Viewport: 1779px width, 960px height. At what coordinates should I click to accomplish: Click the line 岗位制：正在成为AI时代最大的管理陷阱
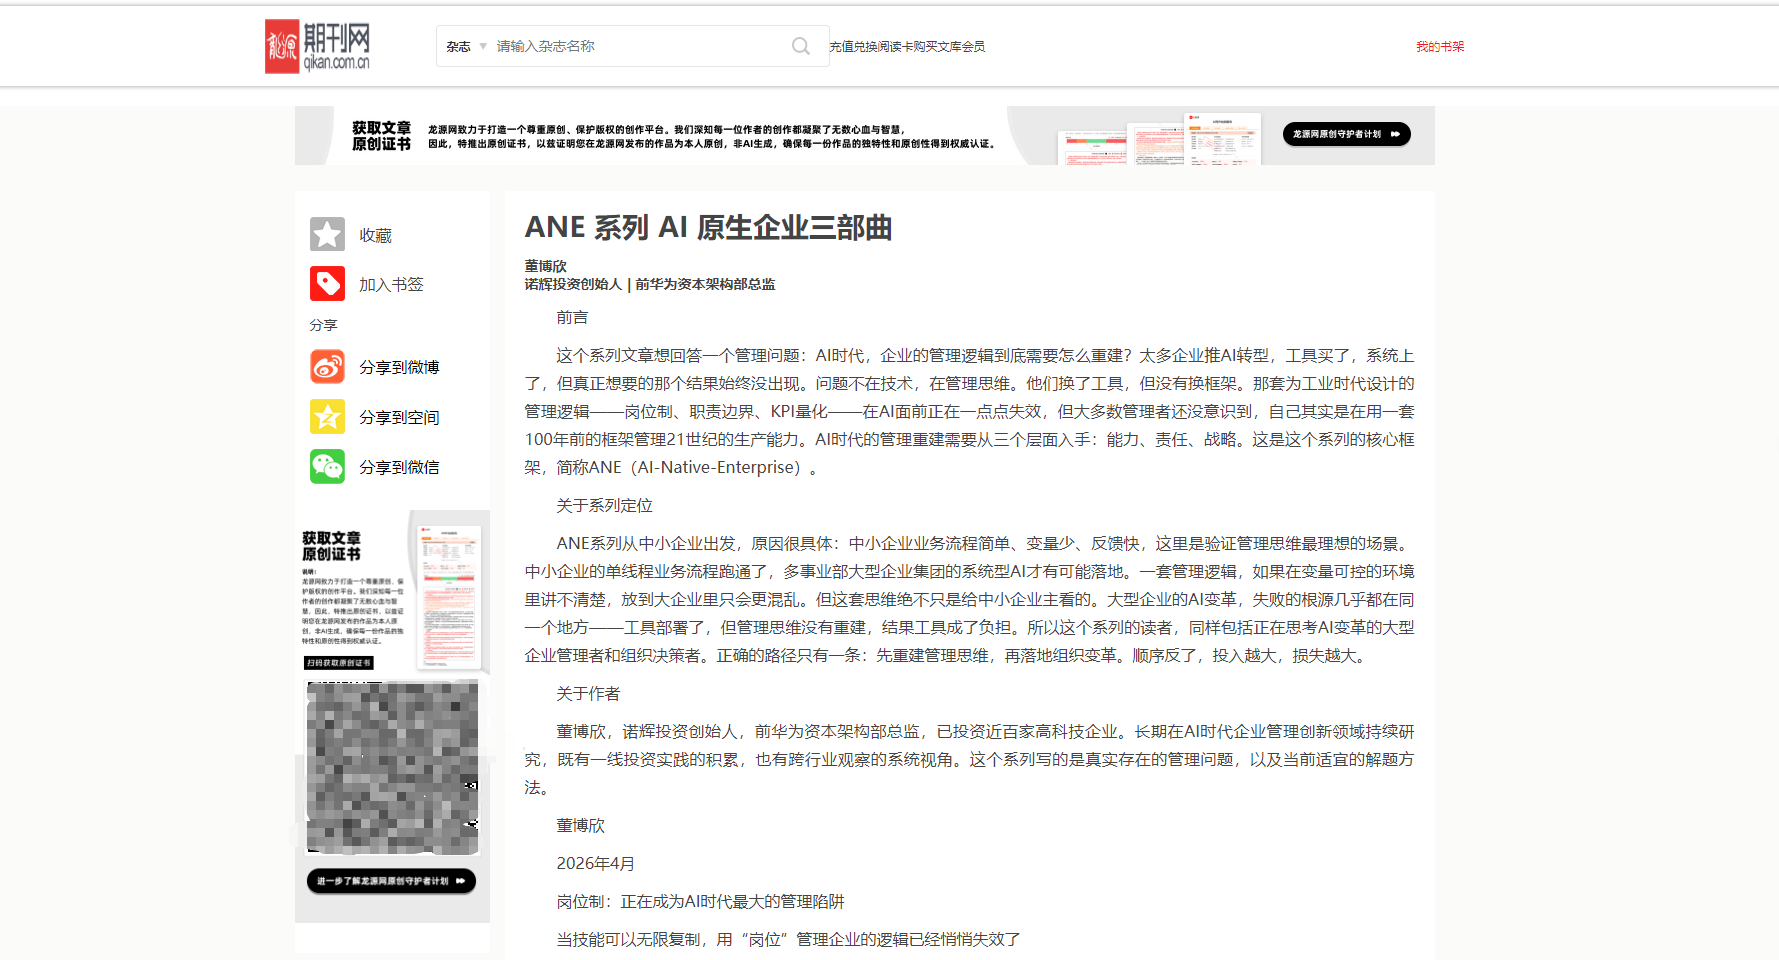(x=700, y=902)
